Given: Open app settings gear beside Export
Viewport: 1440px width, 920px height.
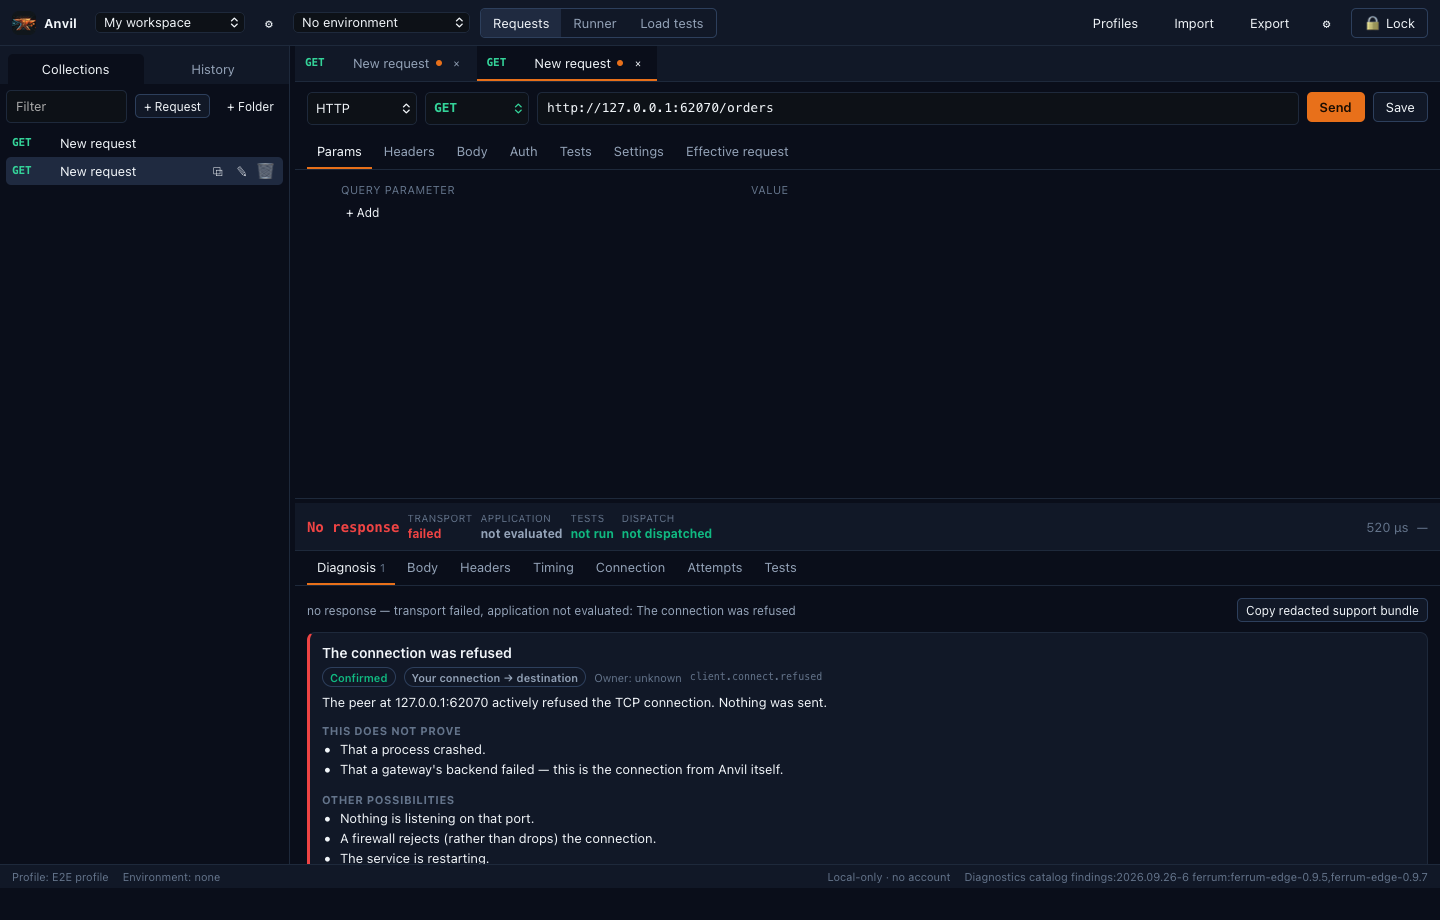Looking at the screenshot, I should pos(1326,23).
